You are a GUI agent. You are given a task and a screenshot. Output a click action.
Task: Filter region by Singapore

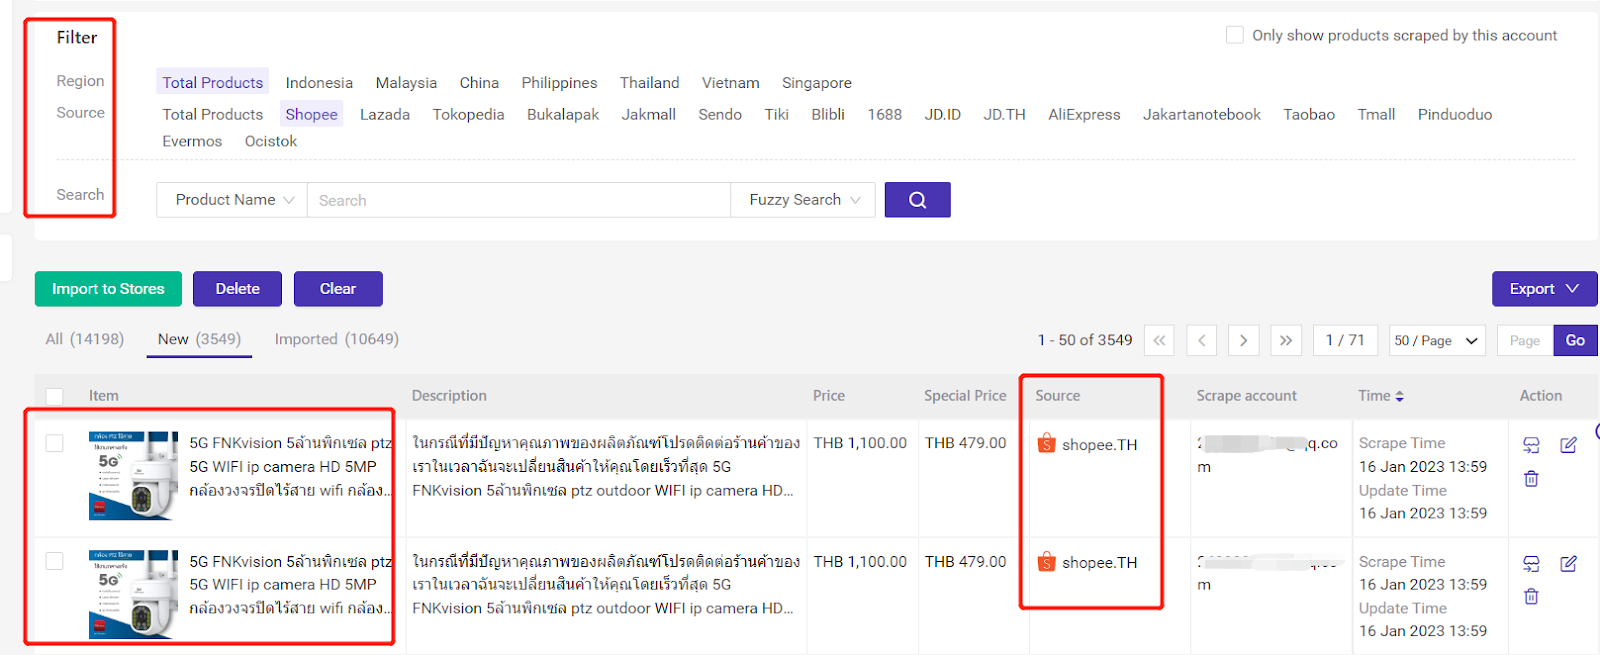point(817,83)
